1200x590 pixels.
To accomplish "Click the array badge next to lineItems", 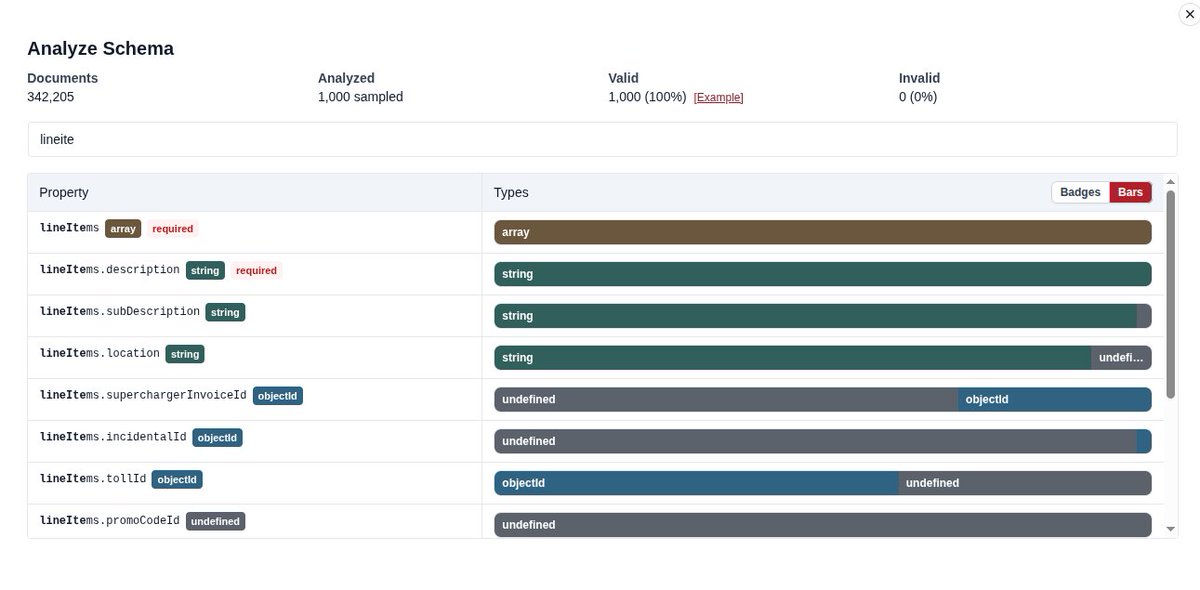I will tap(123, 228).
